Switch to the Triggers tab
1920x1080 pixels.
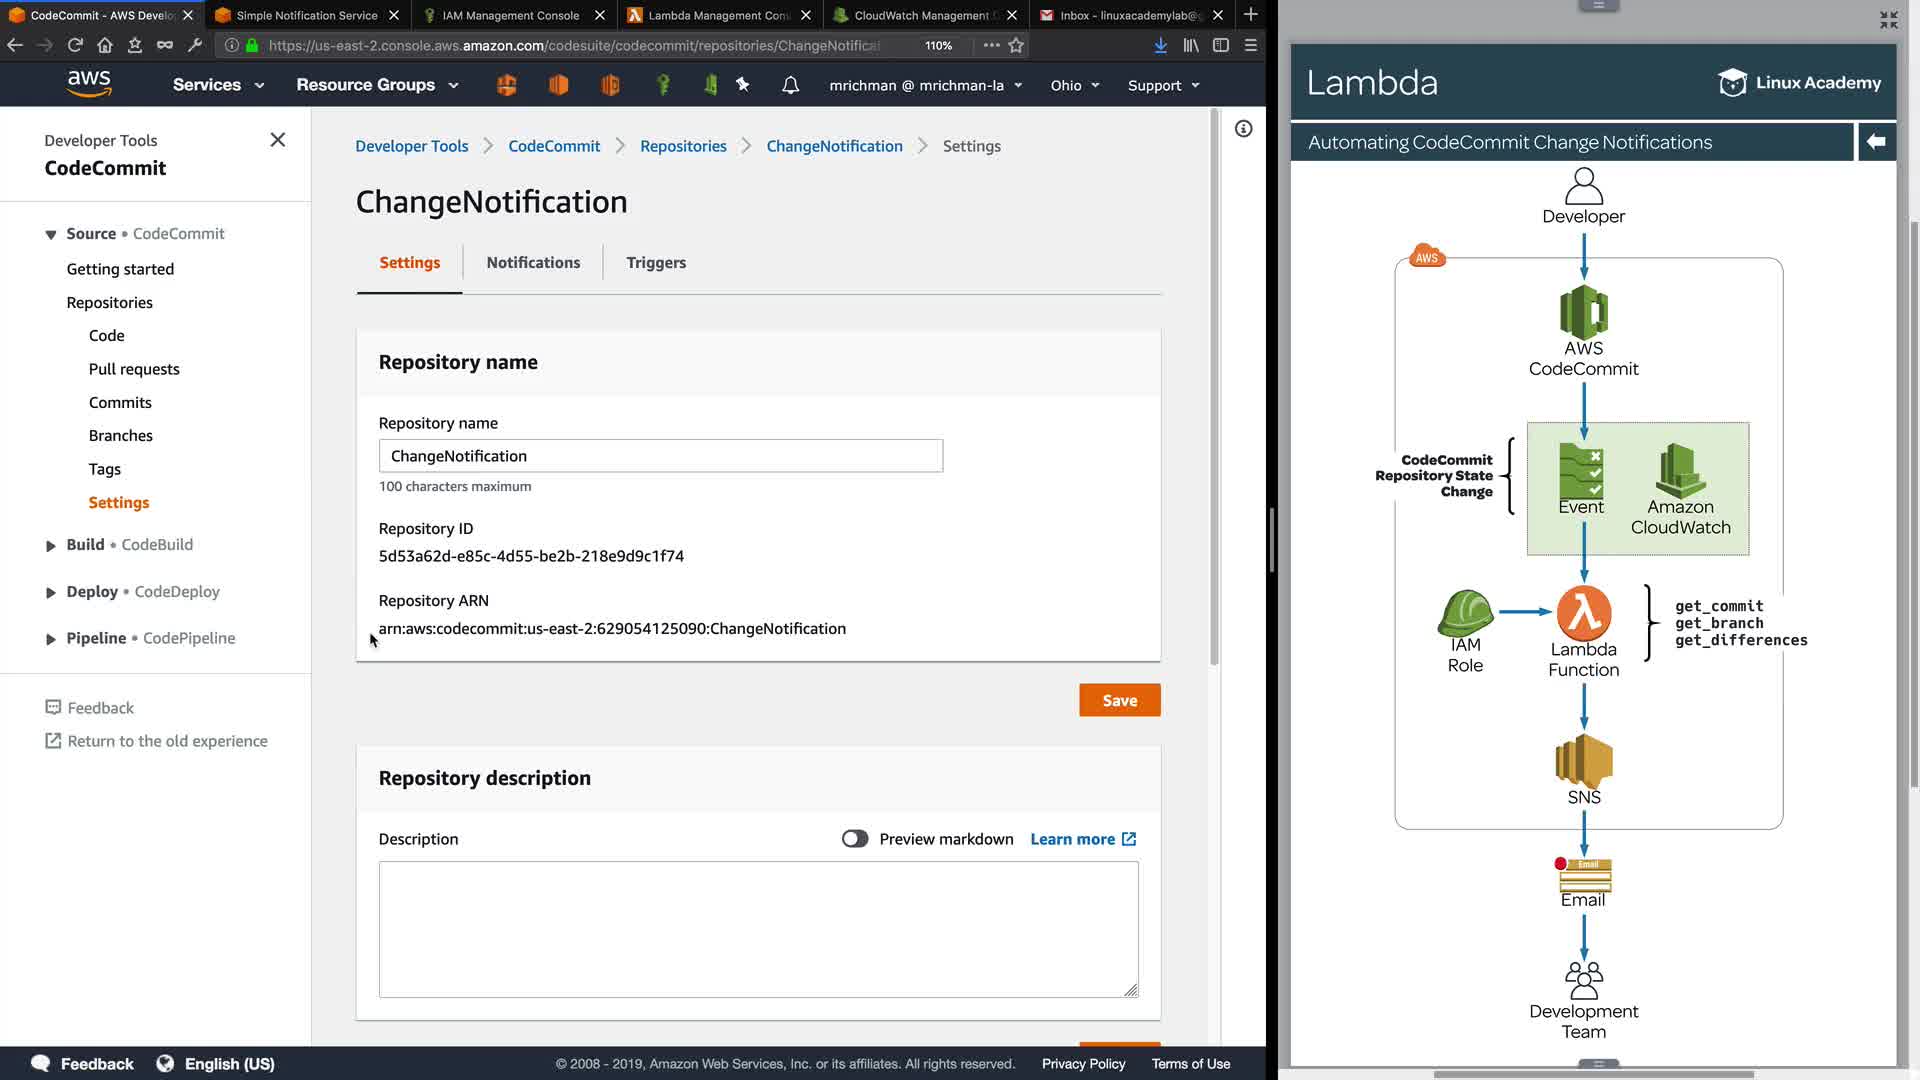(656, 262)
